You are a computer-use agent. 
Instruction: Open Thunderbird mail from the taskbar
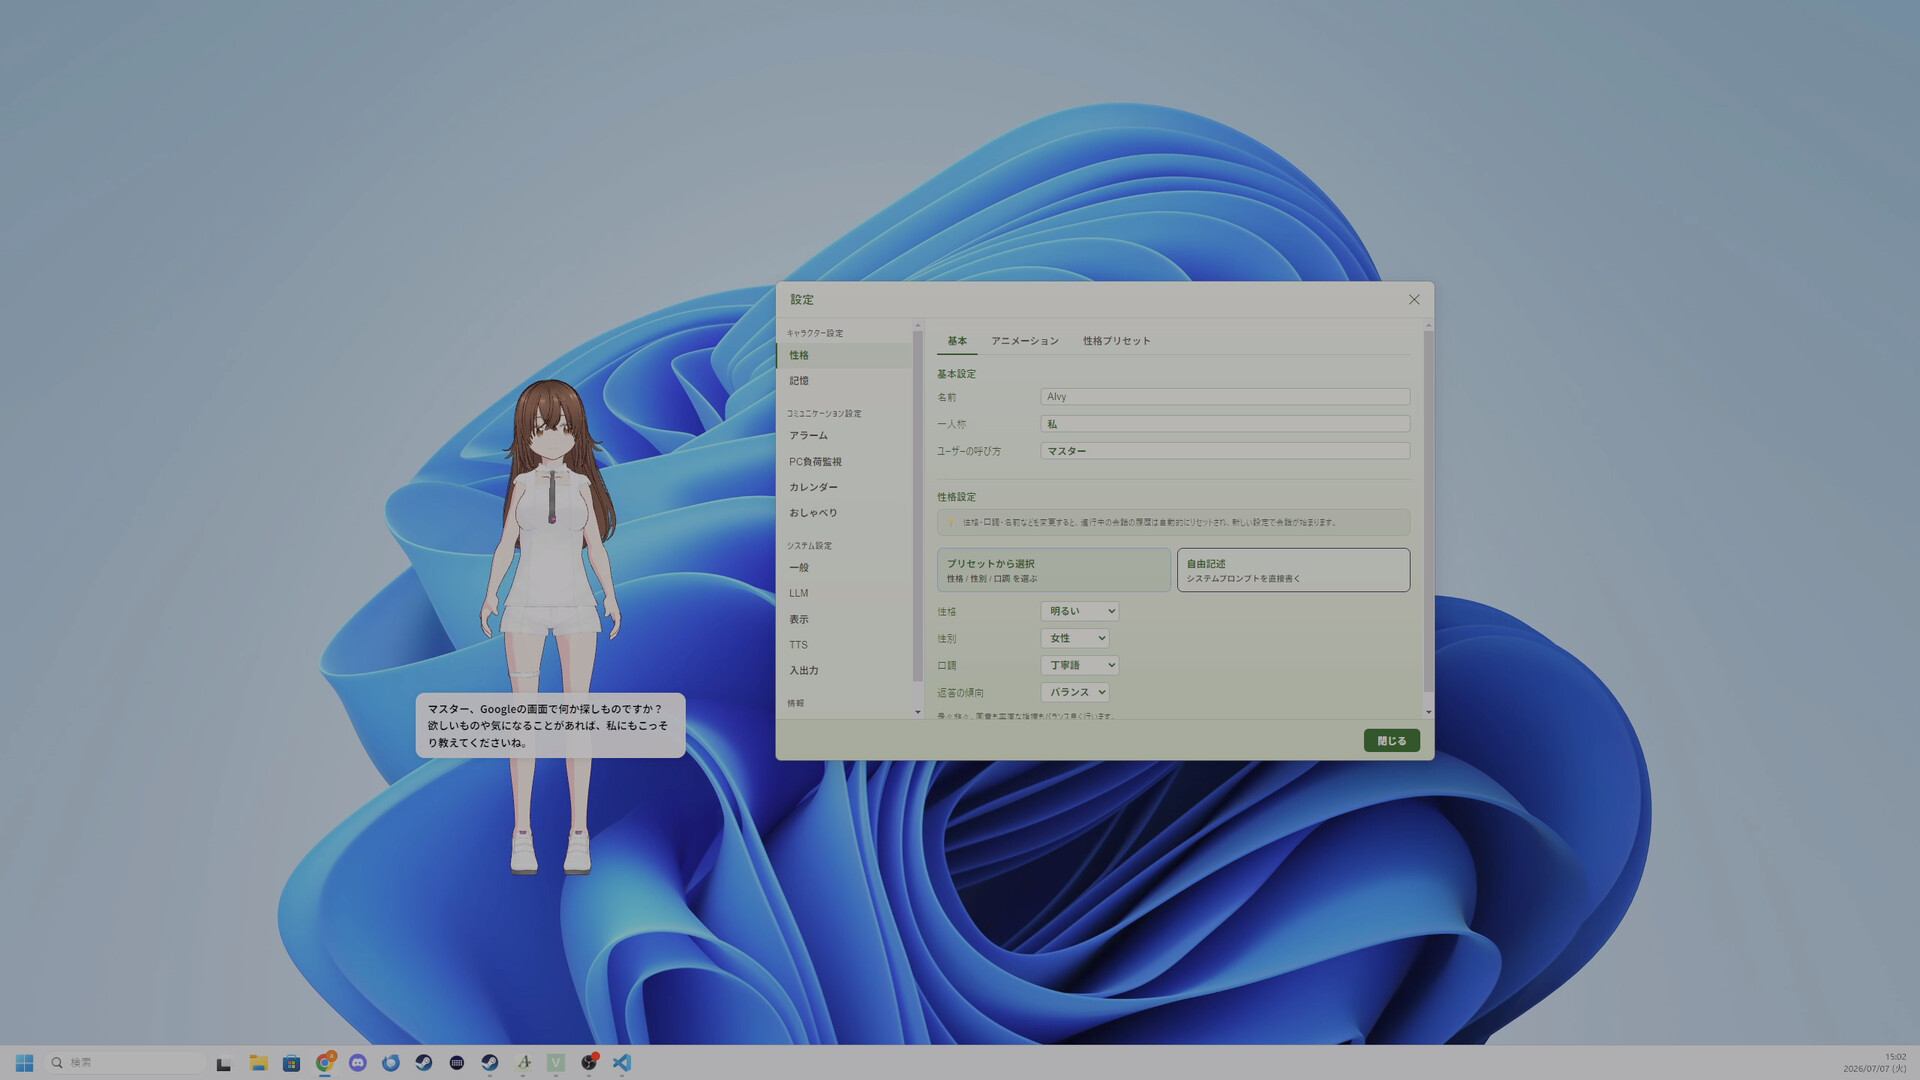click(391, 1063)
